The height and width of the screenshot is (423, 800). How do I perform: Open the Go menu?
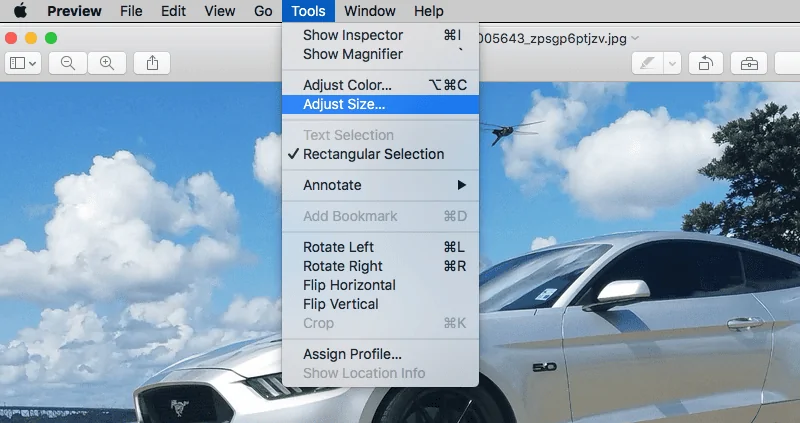click(263, 11)
